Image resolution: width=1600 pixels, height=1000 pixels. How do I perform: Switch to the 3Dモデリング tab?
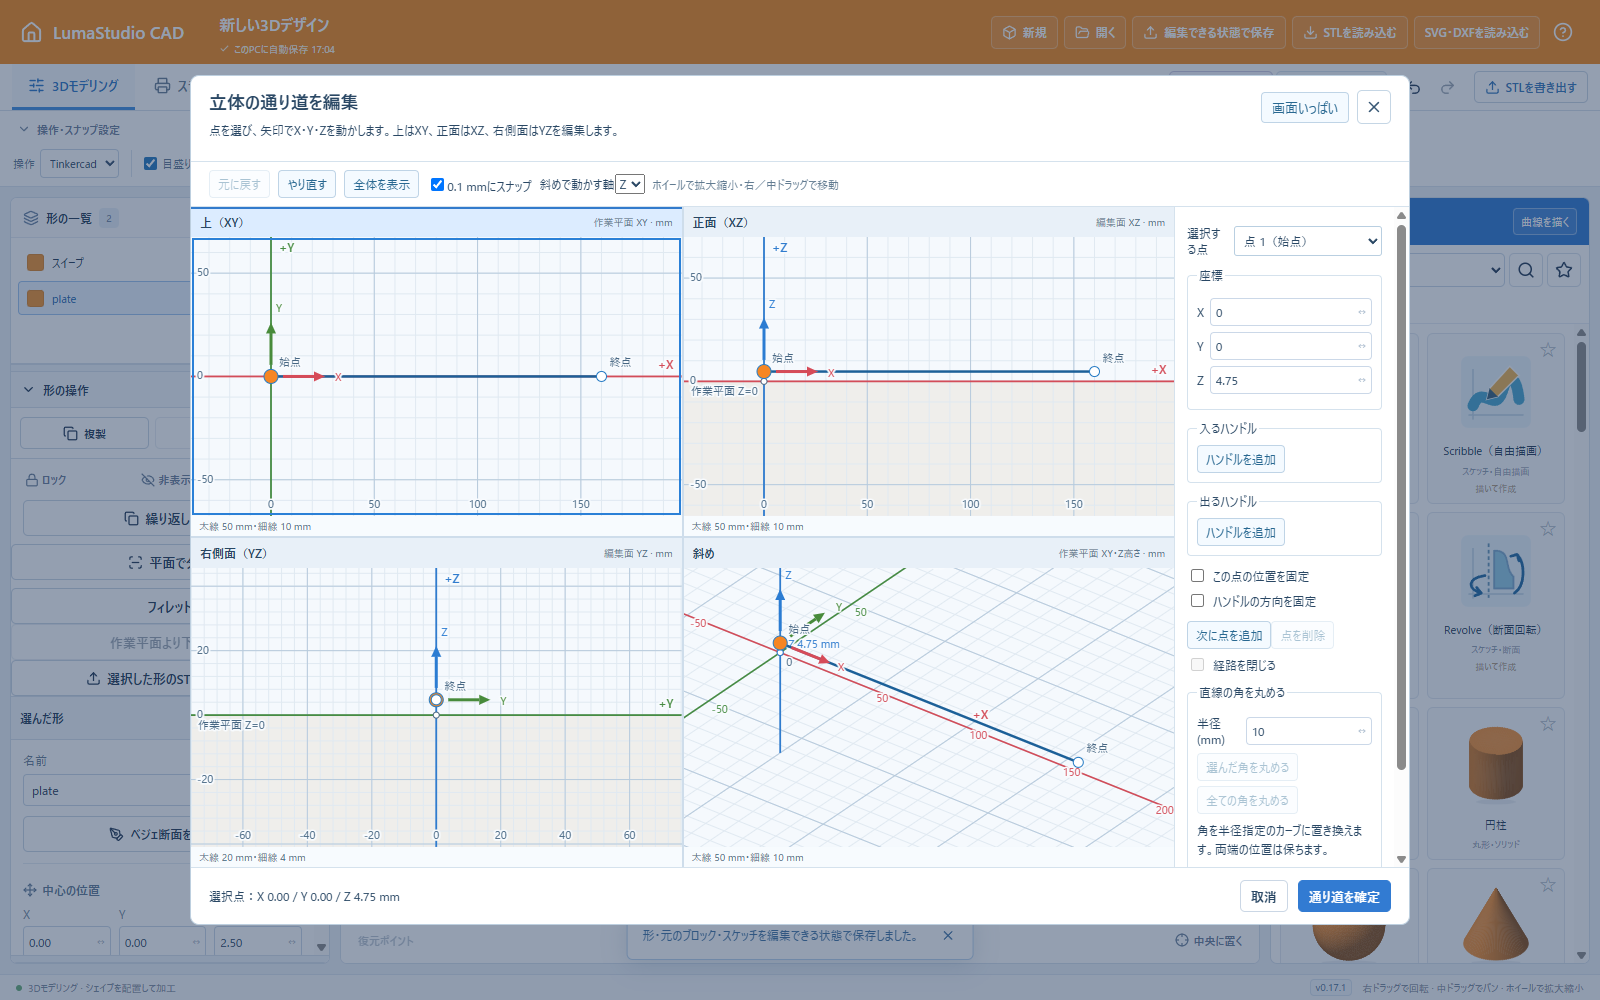coord(74,87)
